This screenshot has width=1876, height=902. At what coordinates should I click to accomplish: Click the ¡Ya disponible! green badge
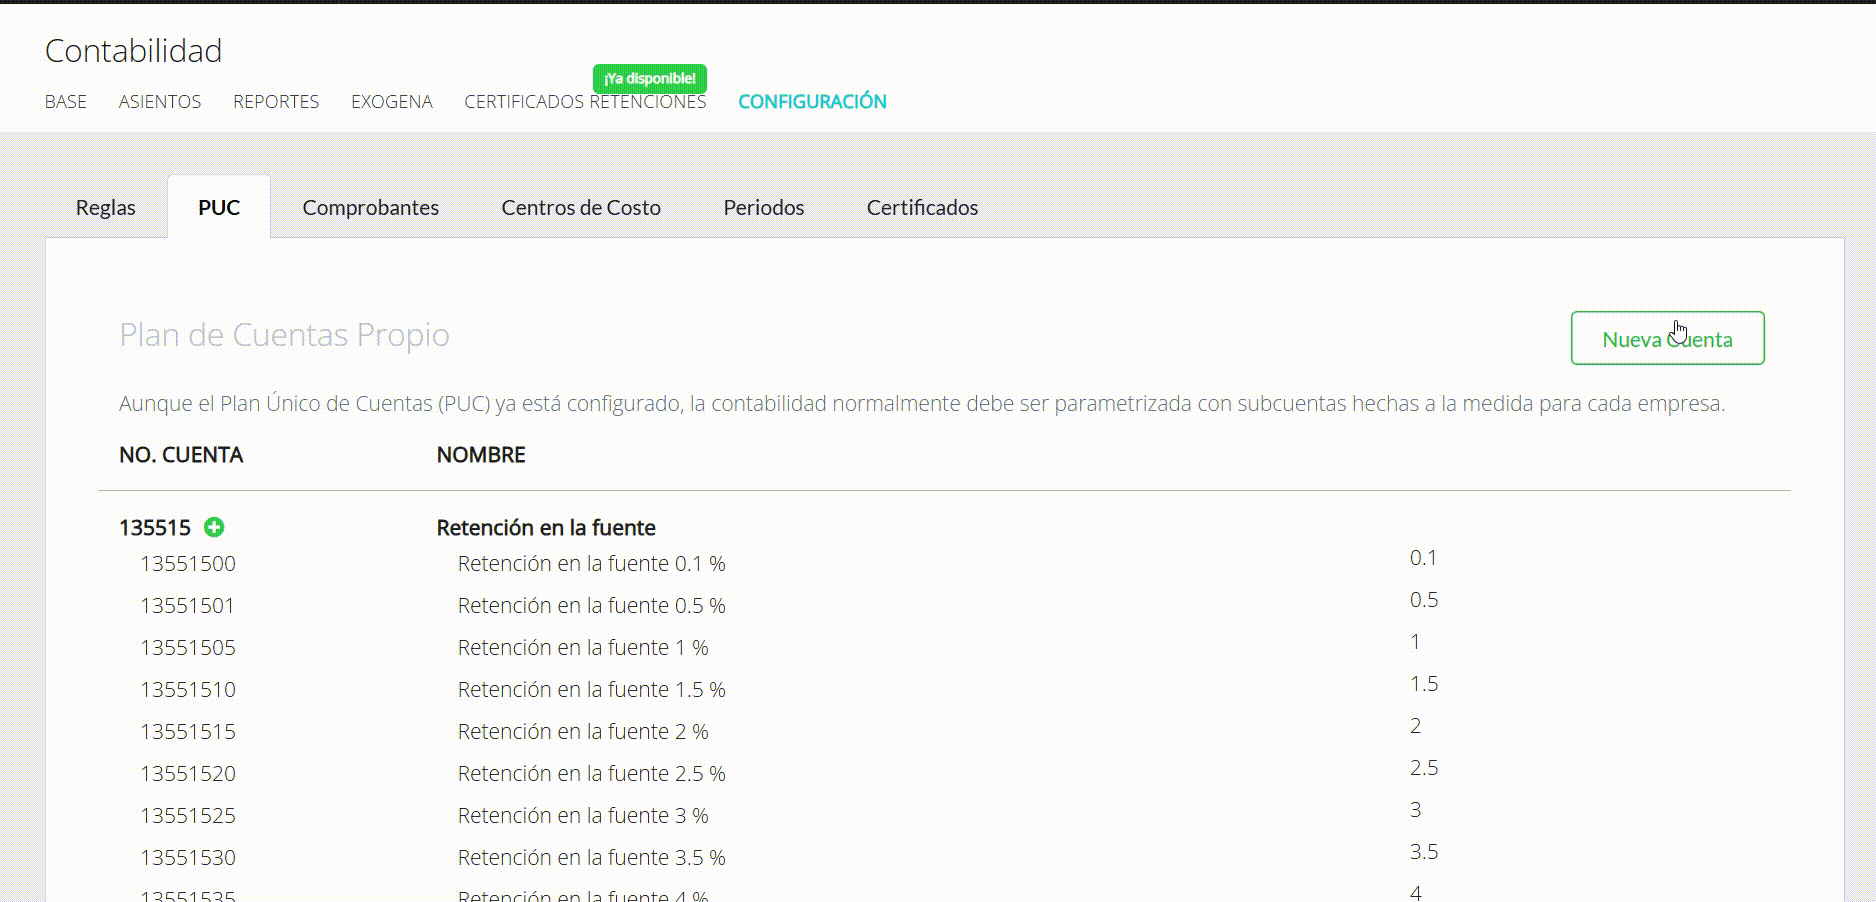(650, 78)
